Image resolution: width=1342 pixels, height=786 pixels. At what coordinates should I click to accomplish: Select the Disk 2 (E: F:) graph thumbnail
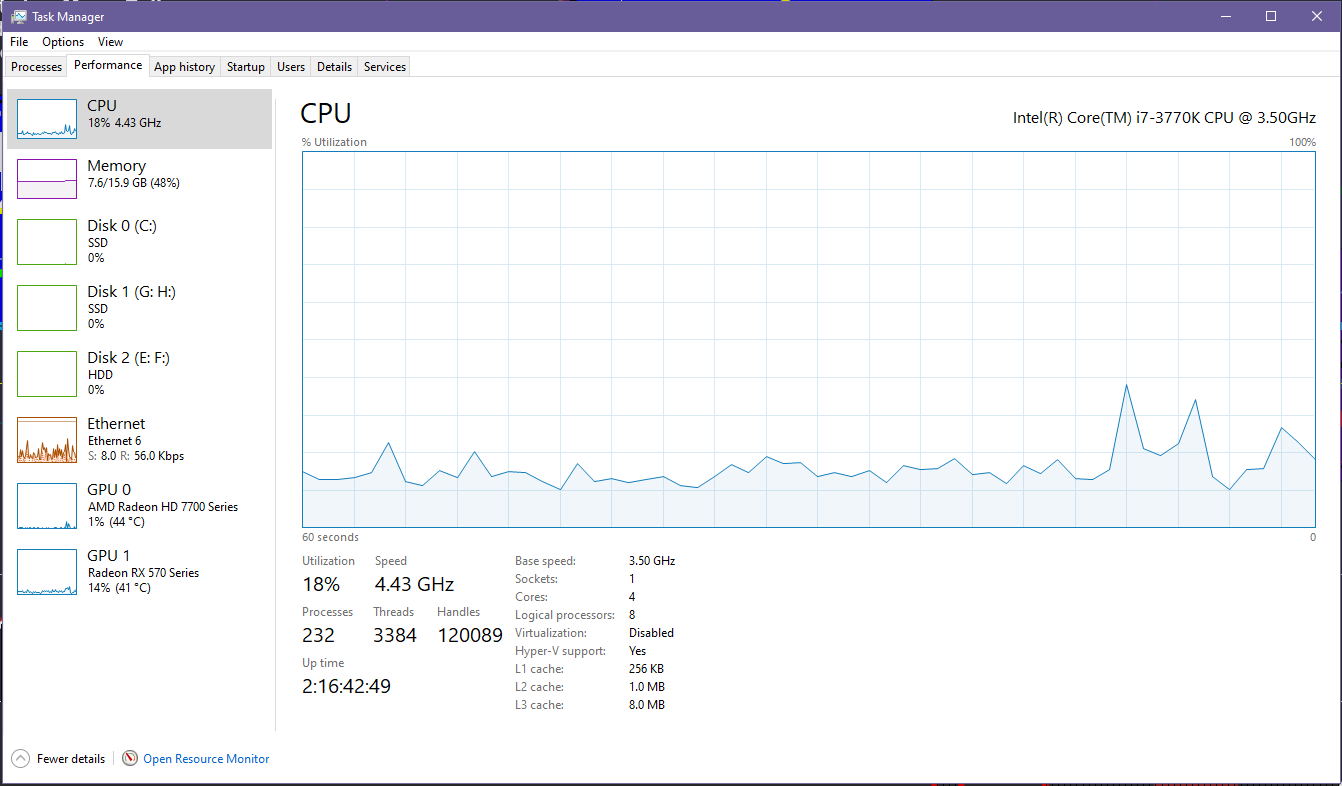pyautogui.click(x=47, y=374)
